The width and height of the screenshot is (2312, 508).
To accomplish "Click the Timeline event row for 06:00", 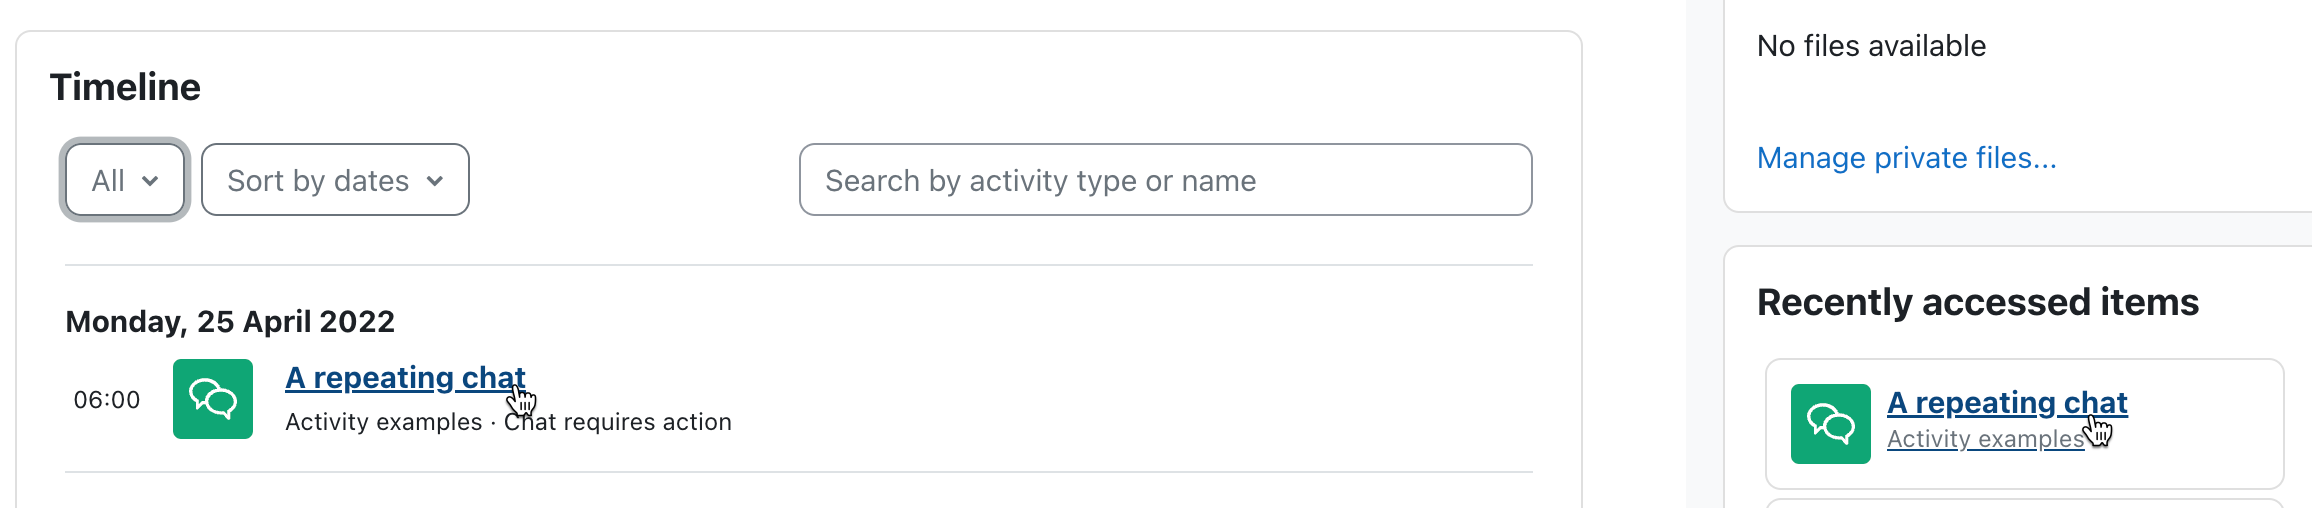I will (x=799, y=400).
